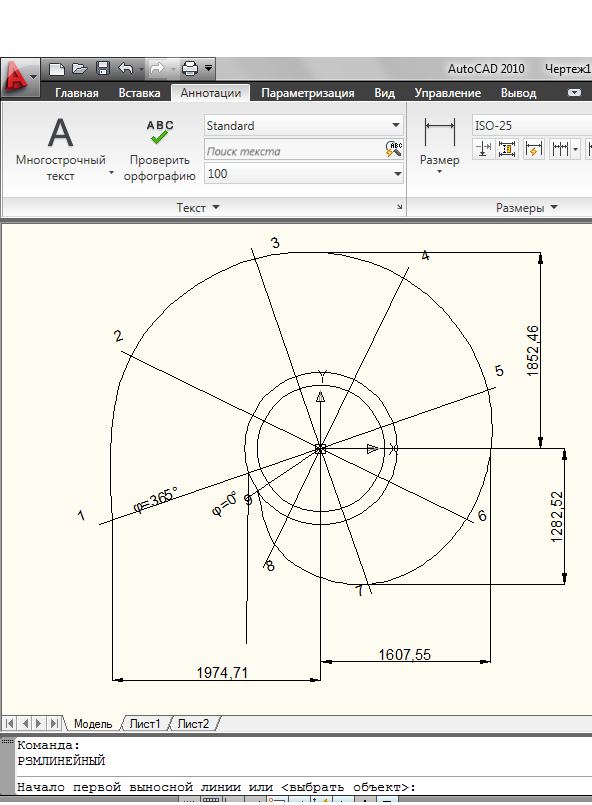This screenshot has width=592, height=805.
Task: Switch to the Вид tab
Action: click(x=384, y=93)
